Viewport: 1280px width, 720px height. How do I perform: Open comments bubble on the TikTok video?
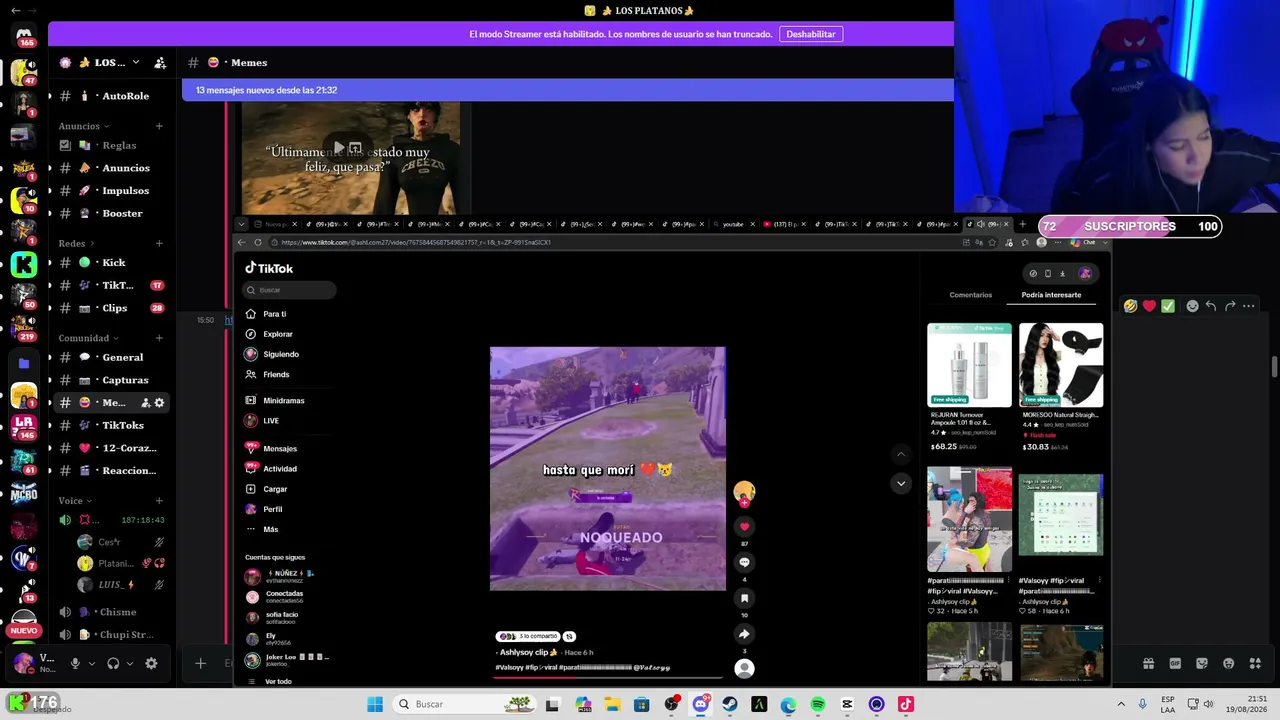click(744, 562)
